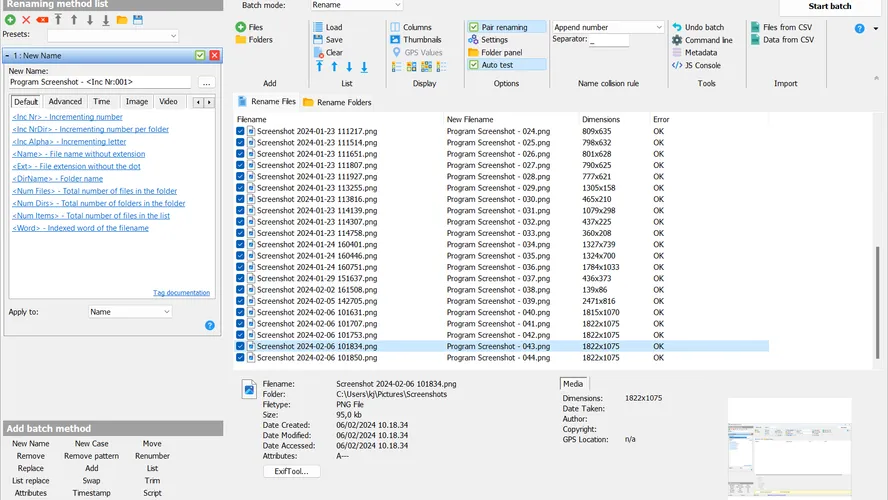Delete selected method with the red X toolbar icon
Screen dimensions: 888x500
tap(26, 20)
